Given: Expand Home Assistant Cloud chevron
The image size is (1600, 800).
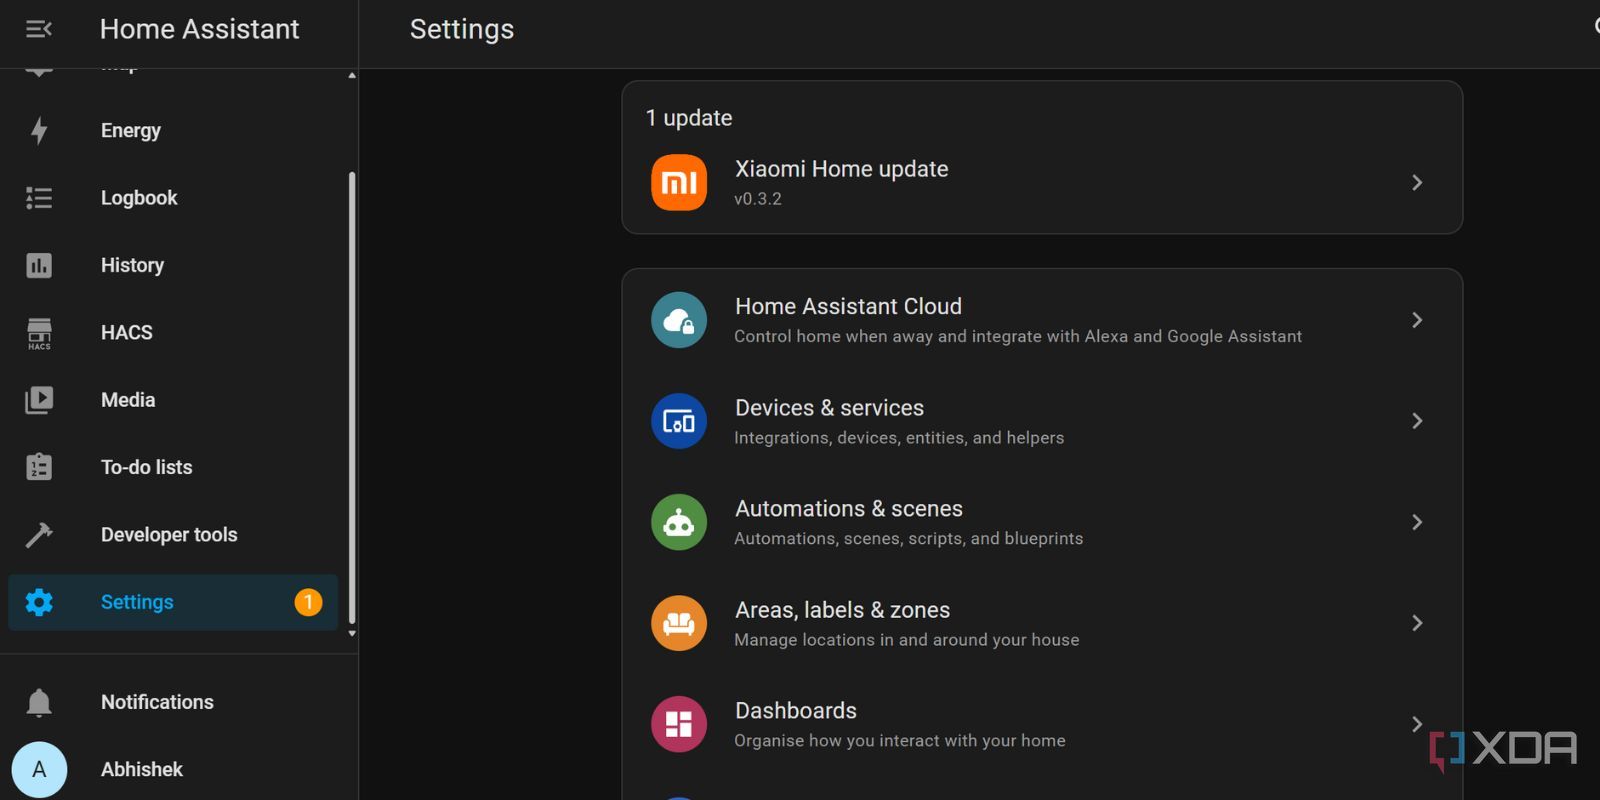Looking at the screenshot, I should 1417,320.
